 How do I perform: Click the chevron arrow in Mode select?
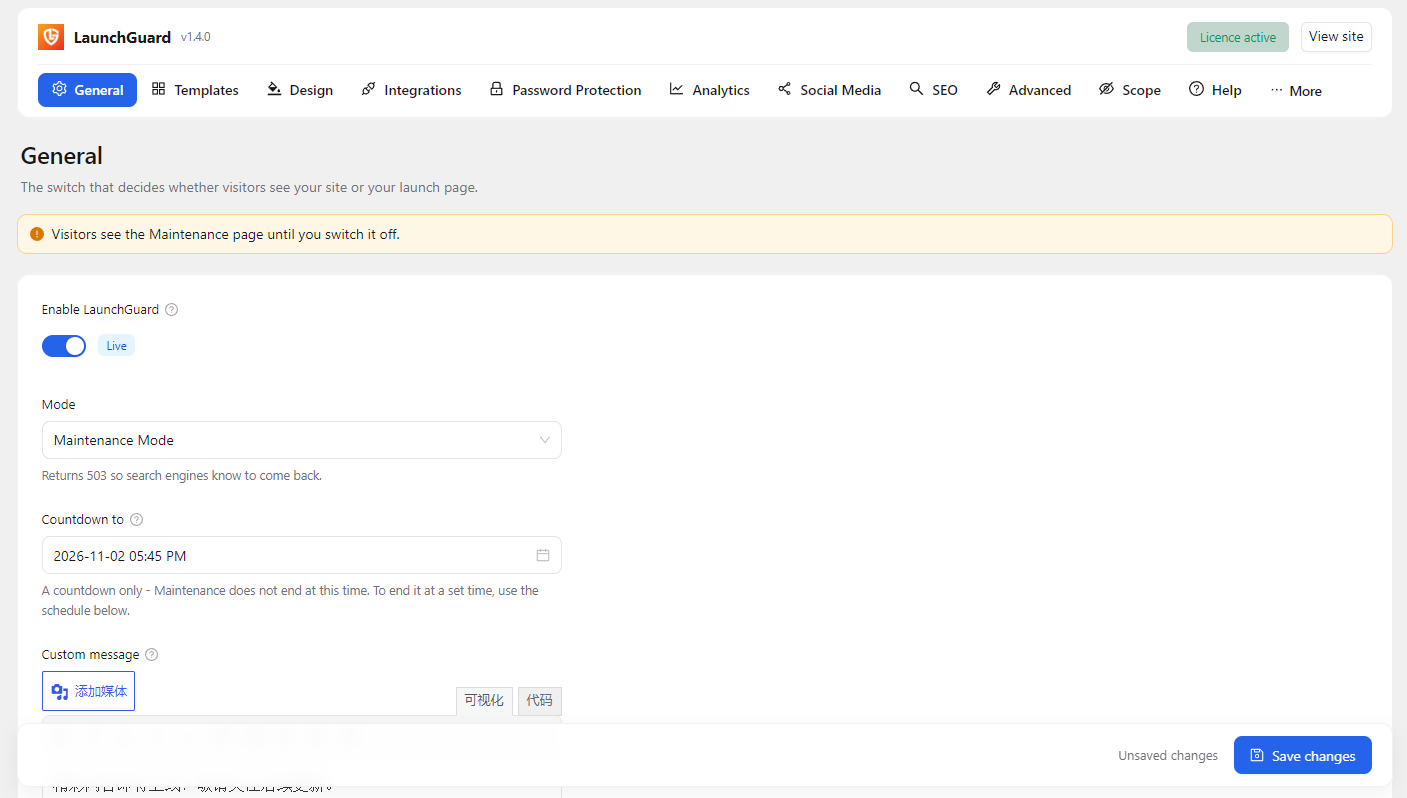545,440
